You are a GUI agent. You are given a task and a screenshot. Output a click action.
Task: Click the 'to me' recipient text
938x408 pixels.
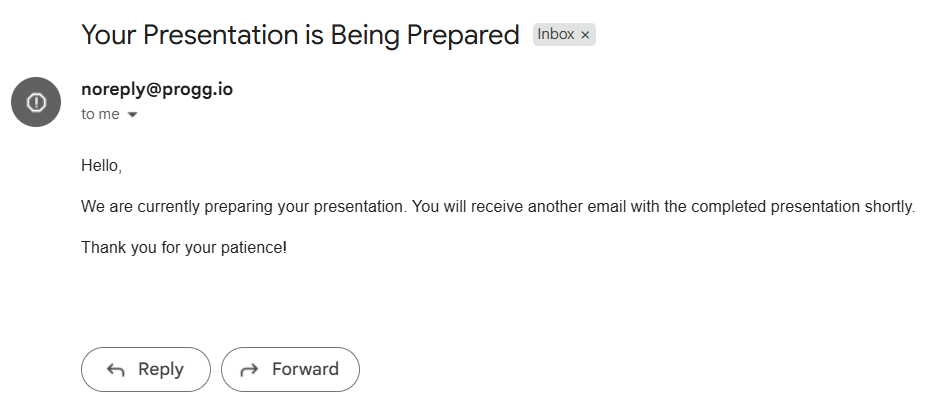tap(100, 114)
